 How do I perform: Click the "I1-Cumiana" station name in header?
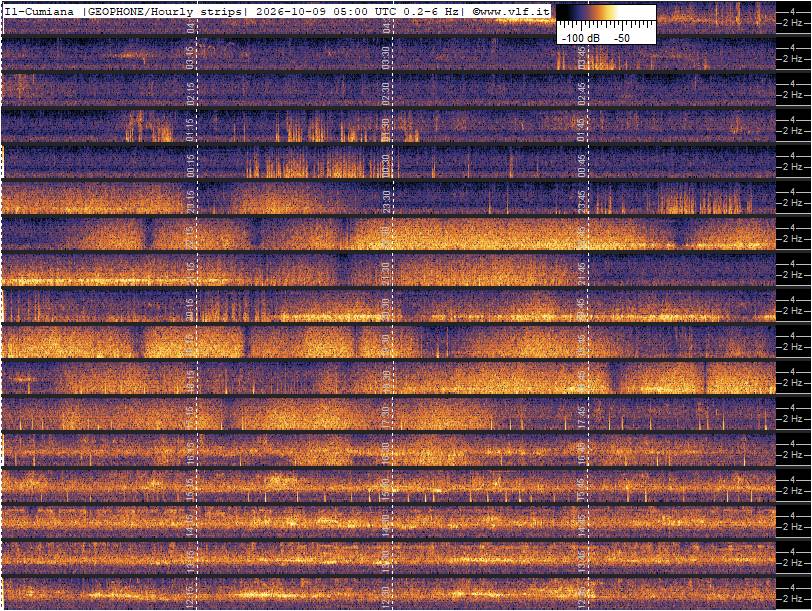pos(39,11)
